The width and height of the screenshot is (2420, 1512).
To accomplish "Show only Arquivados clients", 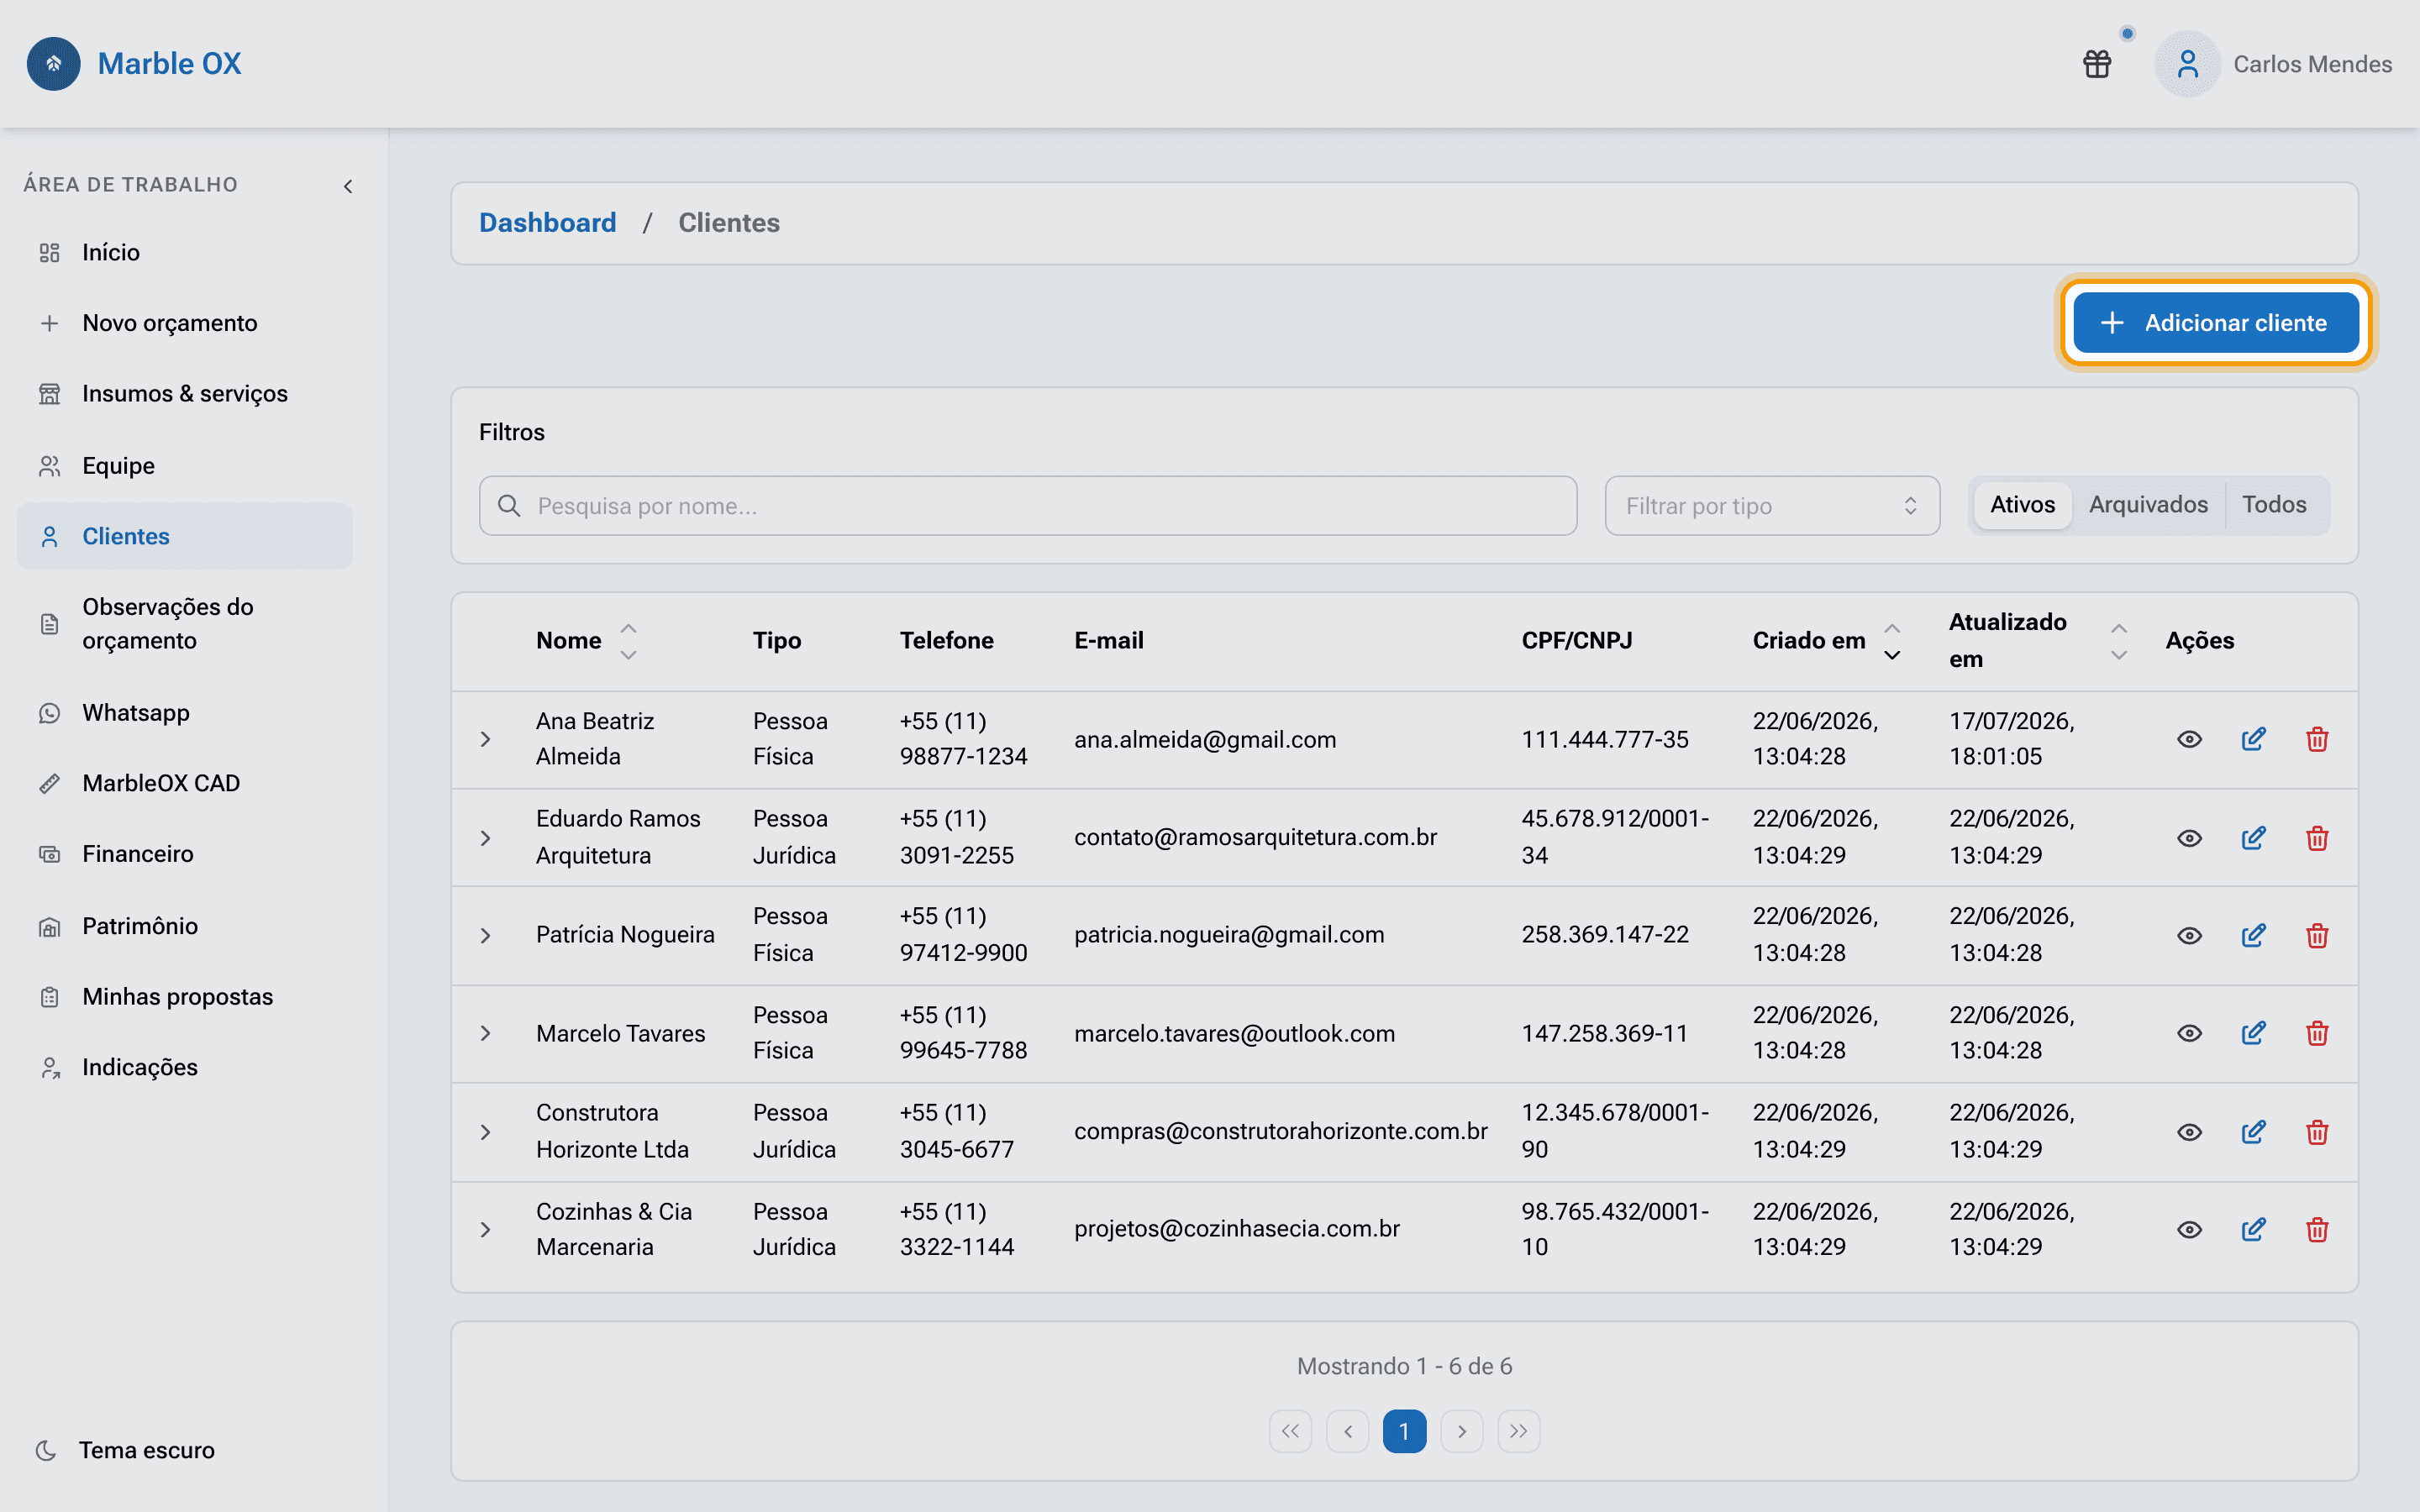I will point(2148,505).
